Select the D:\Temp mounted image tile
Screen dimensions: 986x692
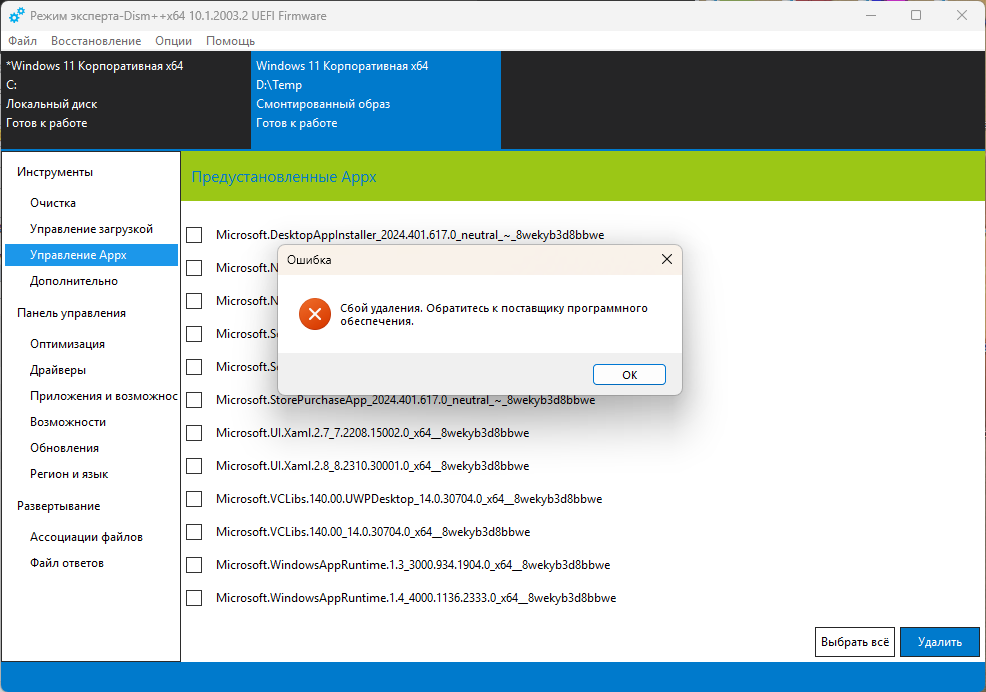point(376,100)
